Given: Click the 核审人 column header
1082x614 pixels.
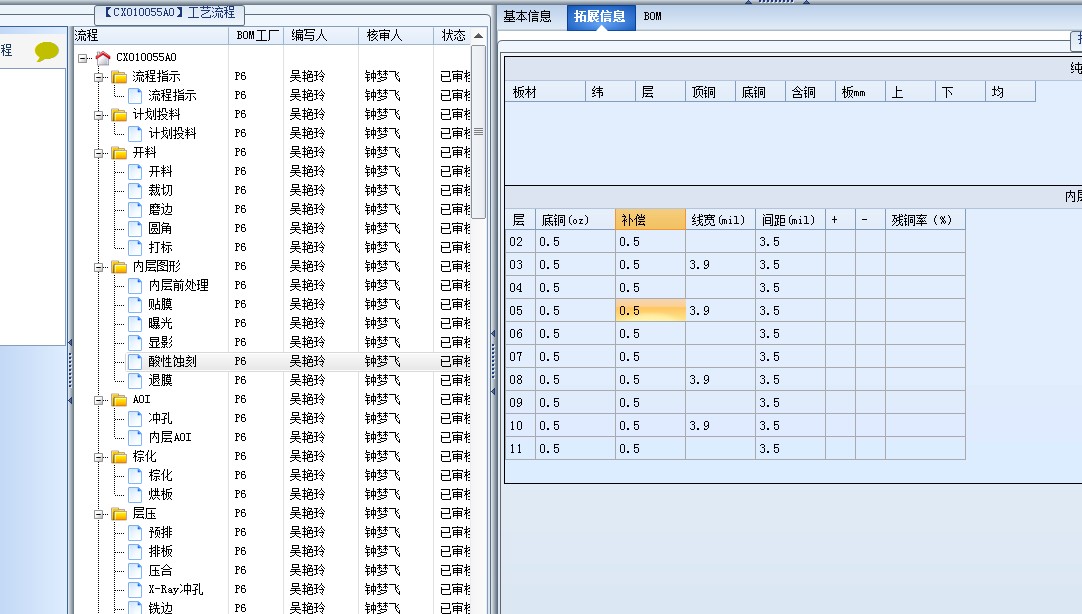Looking at the screenshot, I should [396, 36].
